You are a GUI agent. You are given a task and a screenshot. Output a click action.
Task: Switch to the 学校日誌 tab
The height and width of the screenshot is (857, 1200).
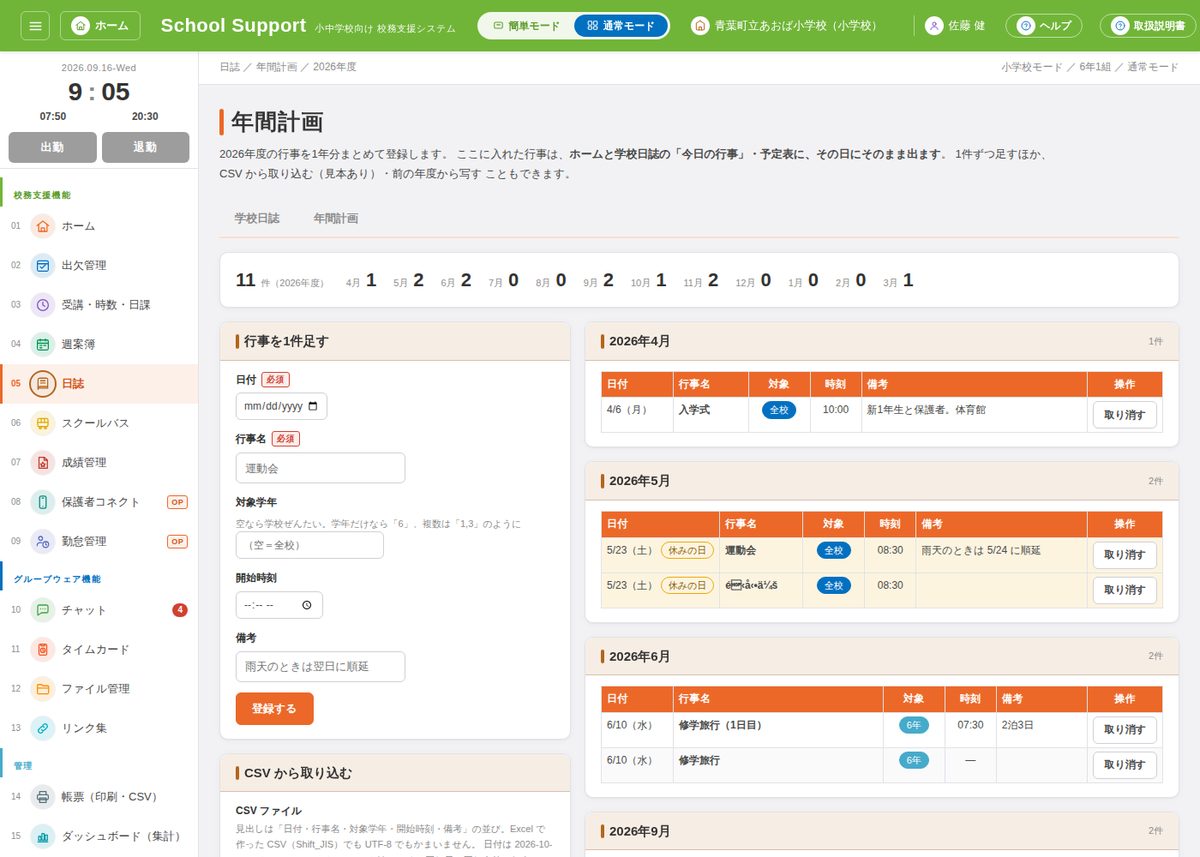(x=257, y=218)
